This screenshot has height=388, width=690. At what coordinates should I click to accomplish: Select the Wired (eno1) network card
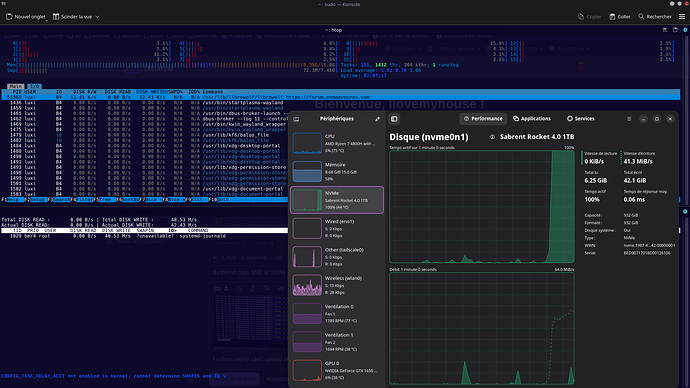337,228
